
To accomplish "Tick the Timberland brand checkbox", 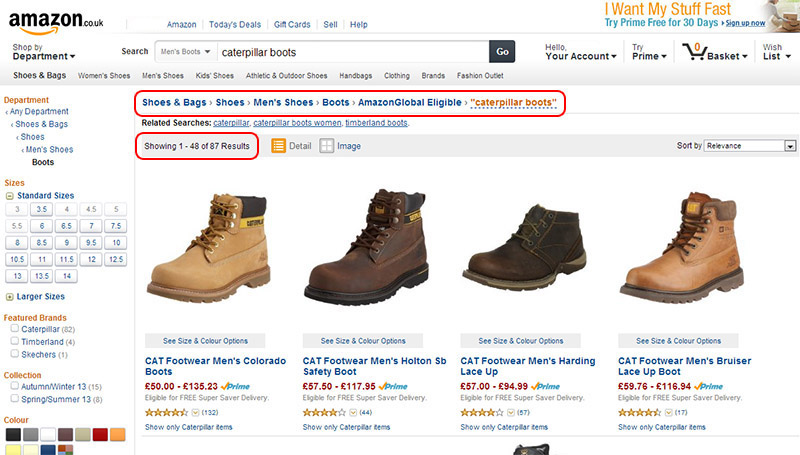I will [x=14, y=341].
